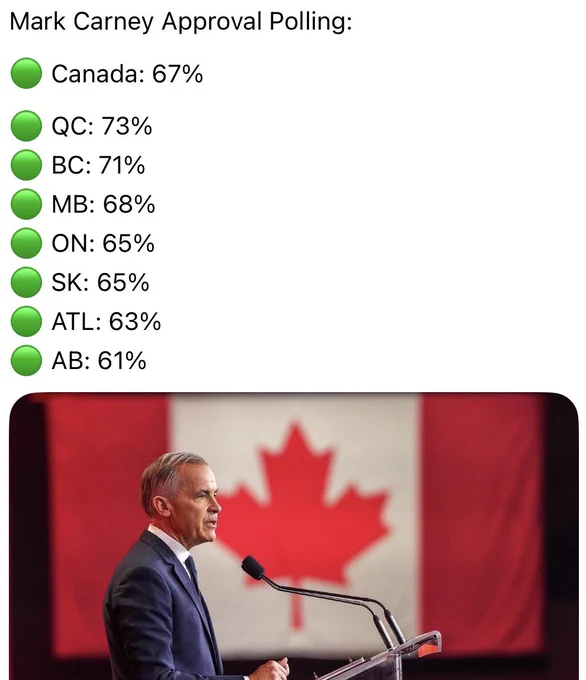Select the green circle next to ON
Image resolution: width=586 pixels, height=680 pixels.
point(26,243)
